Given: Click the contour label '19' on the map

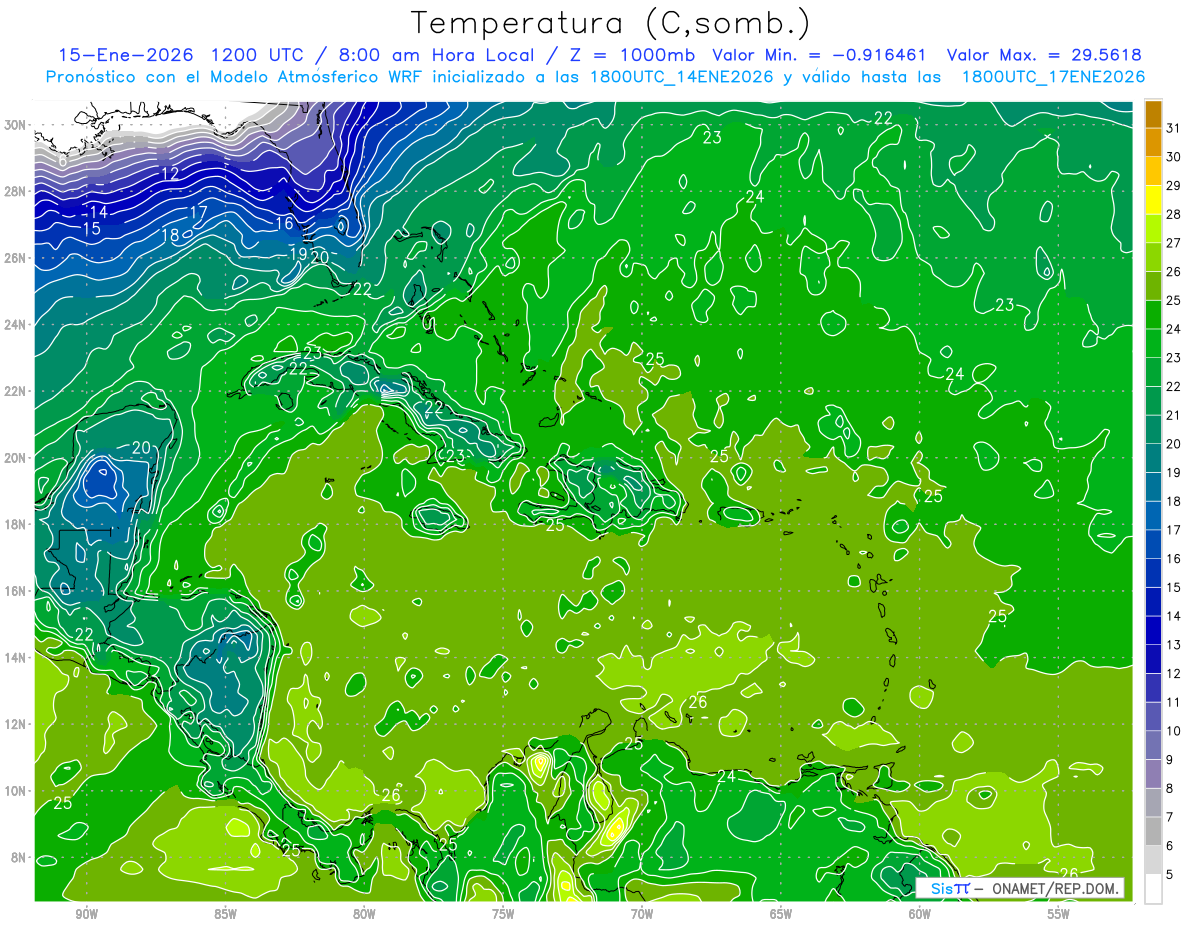Looking at the screenshot, I should (298, 254).
